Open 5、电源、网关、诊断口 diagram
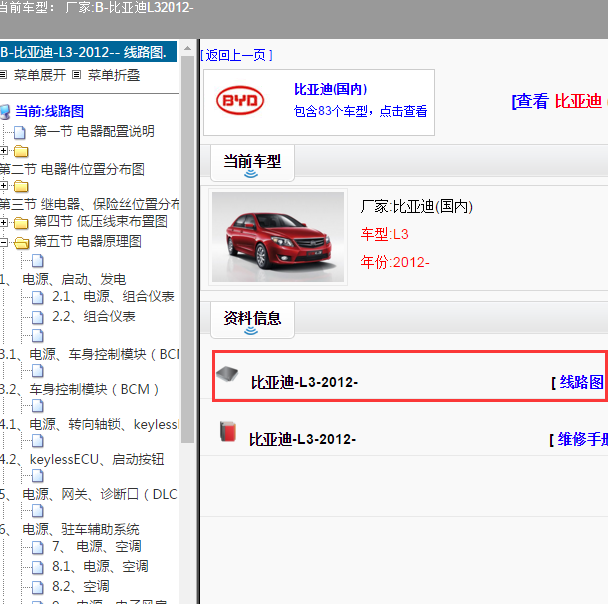Screen dimensions: 608x604 [89, 494]
